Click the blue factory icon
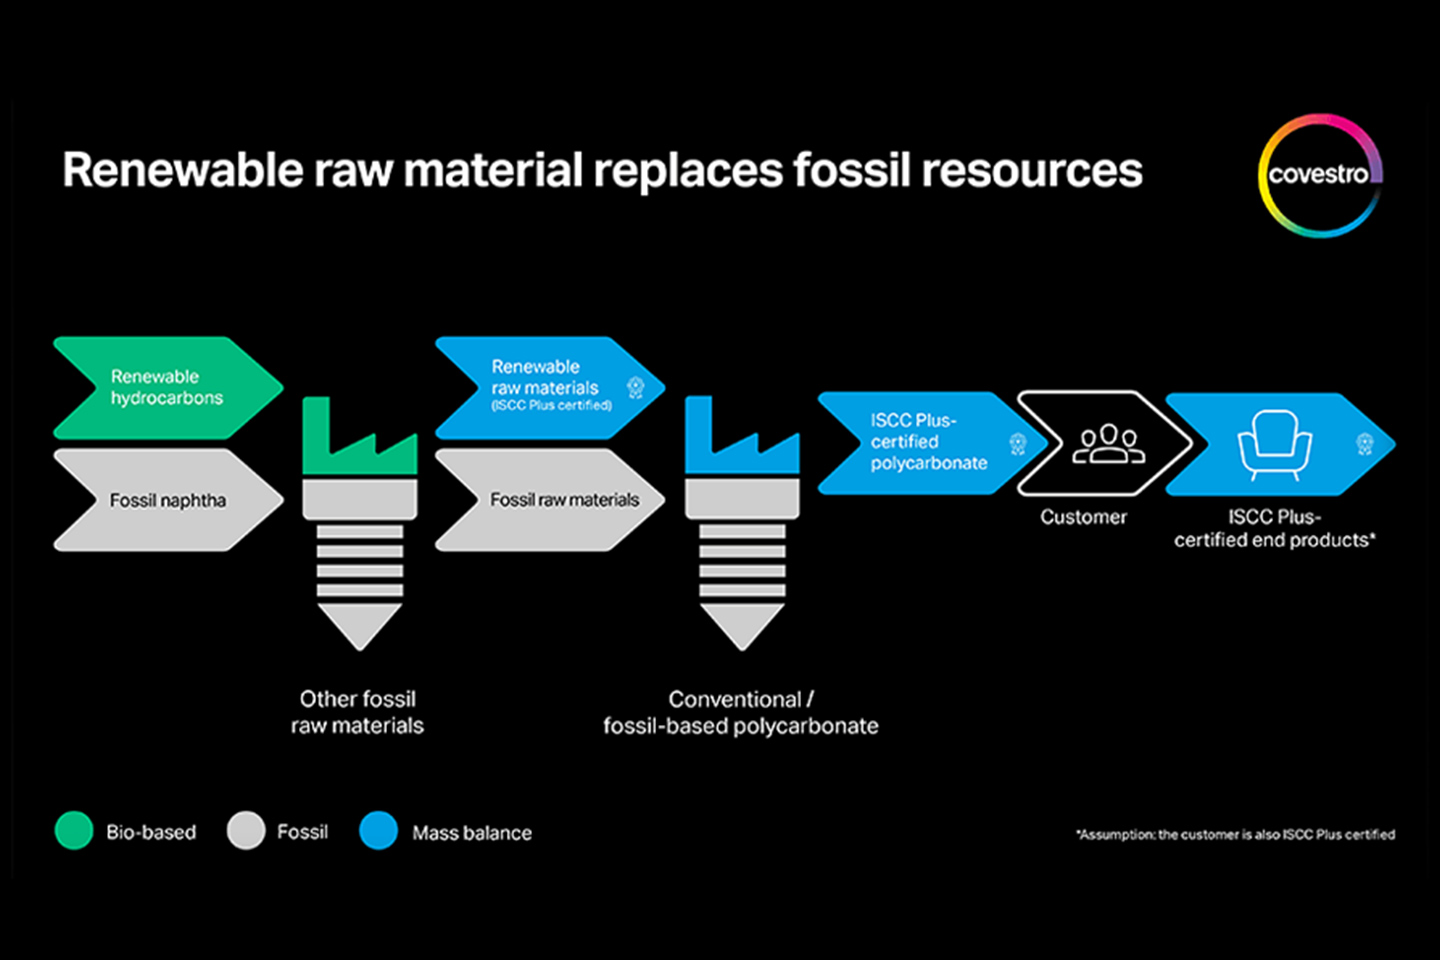Viewport: 1440px width, 960px height. [x=742, y=436]
